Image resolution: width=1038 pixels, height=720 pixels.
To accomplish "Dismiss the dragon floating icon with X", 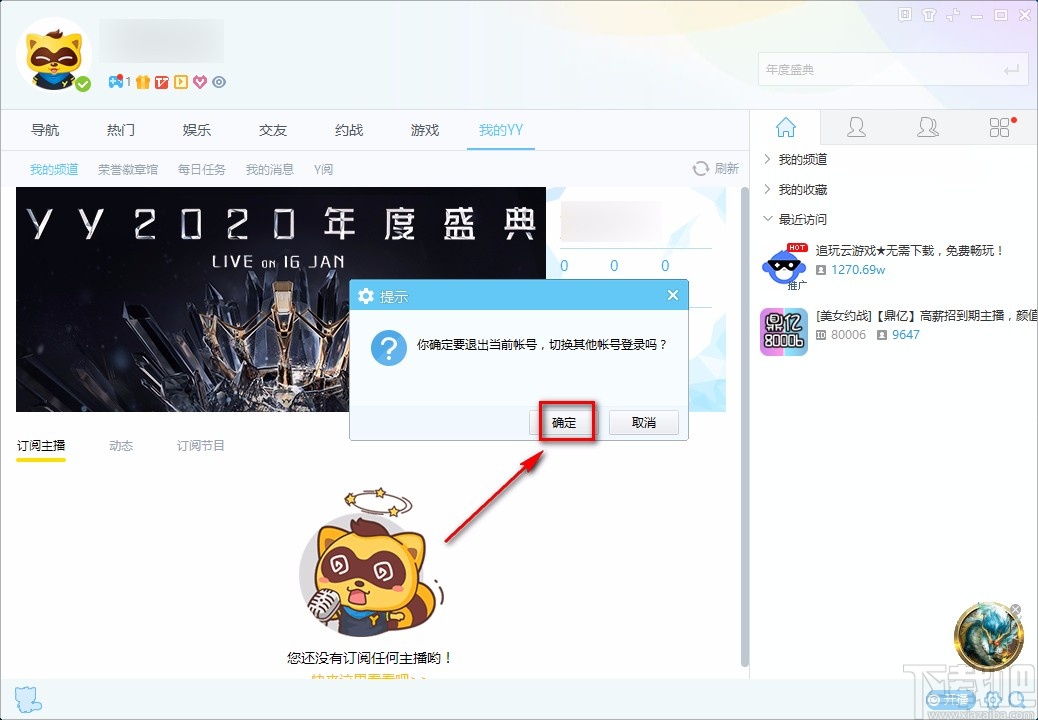I will tap(1016, 609).
